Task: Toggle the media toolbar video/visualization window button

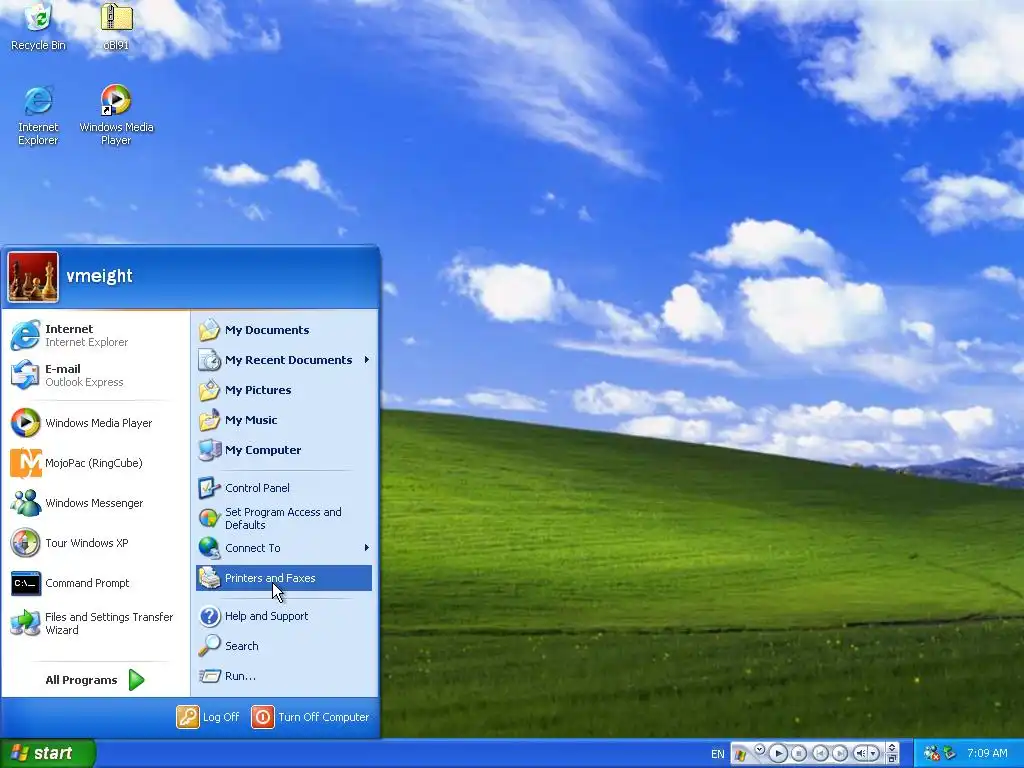Action: [892, 747]
